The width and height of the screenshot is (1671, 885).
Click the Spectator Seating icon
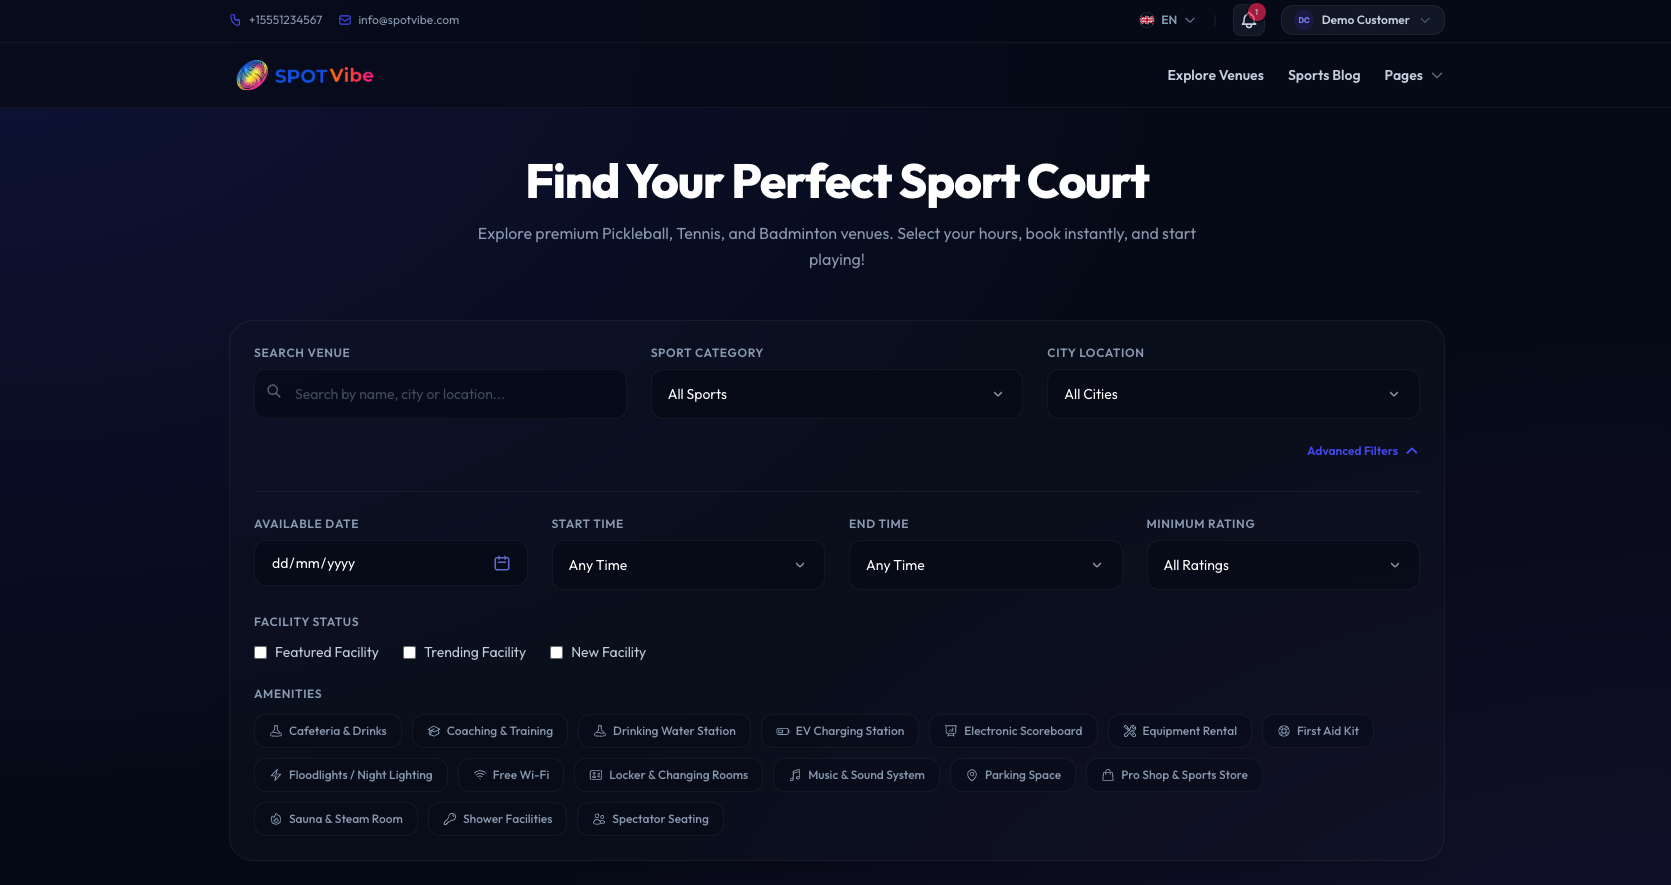(x=599, y=819)
